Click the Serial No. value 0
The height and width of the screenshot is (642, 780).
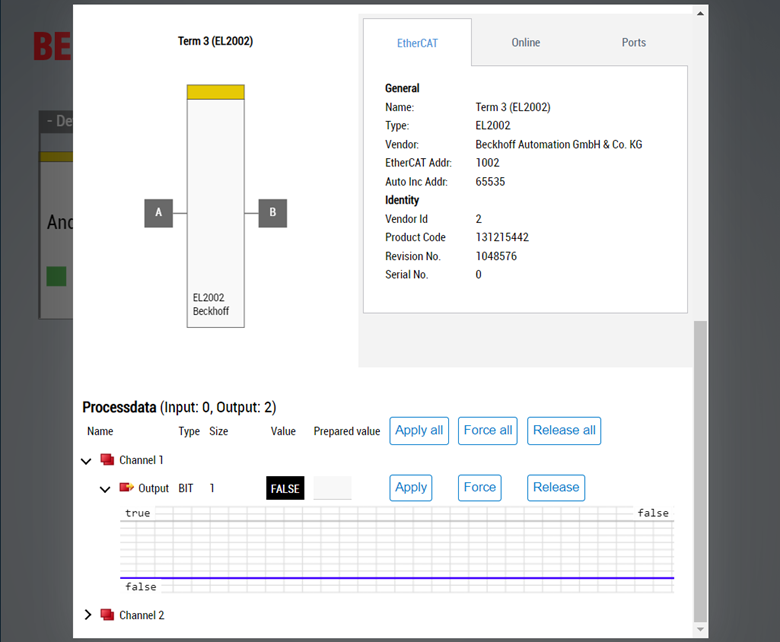(479, 275)
